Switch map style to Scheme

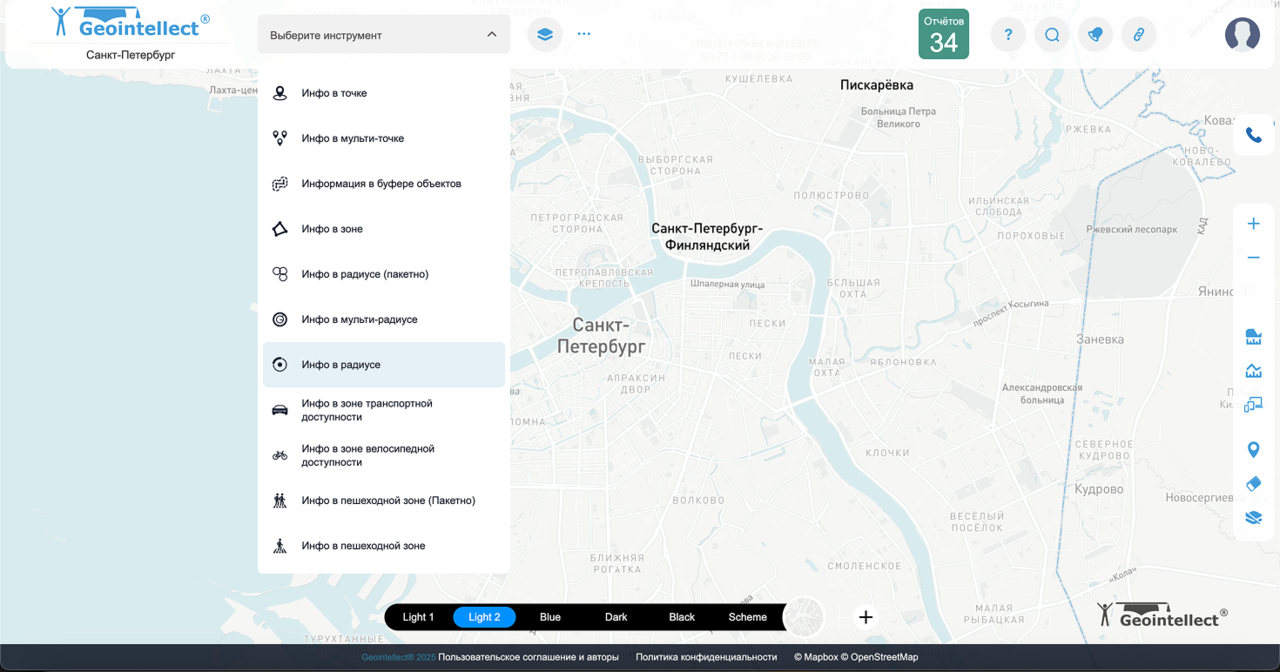[747, 617]
